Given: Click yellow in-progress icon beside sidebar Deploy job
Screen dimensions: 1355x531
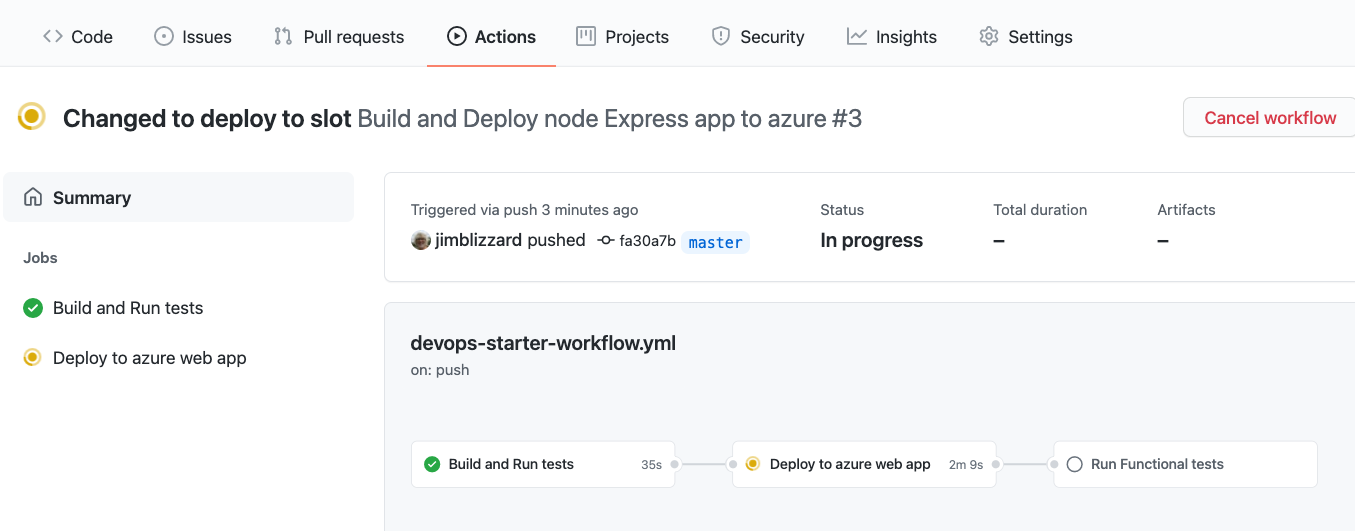Looking at the screenshot, I should [x=33, y=357].
